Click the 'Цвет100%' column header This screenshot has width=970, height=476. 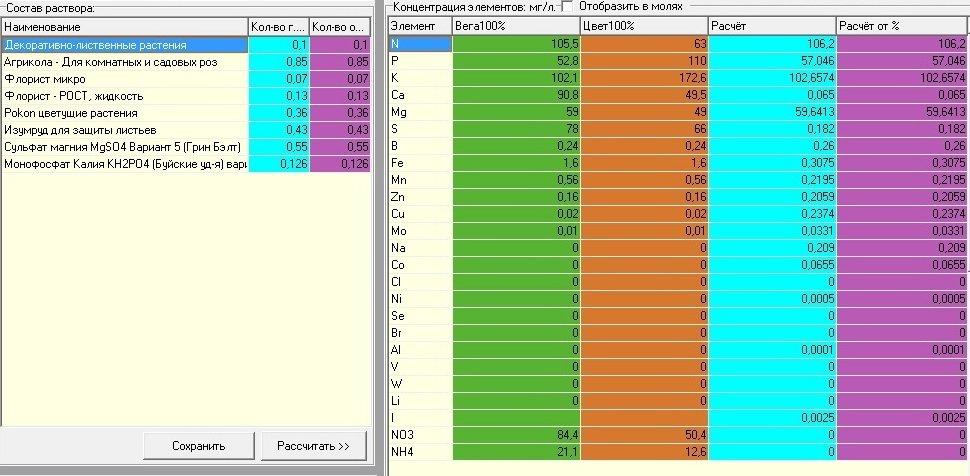644,26
